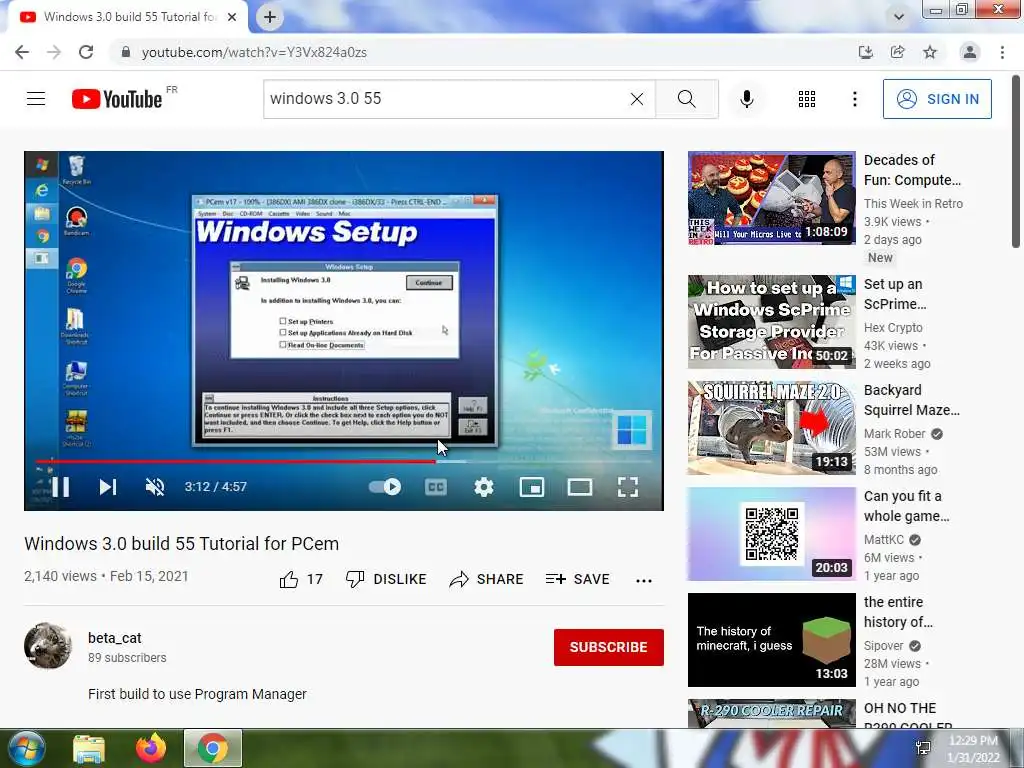Viewport: 1024px width, 768px height.
Task: Switch to Chrome in the taskbar
Action: [x=213, y=748]
